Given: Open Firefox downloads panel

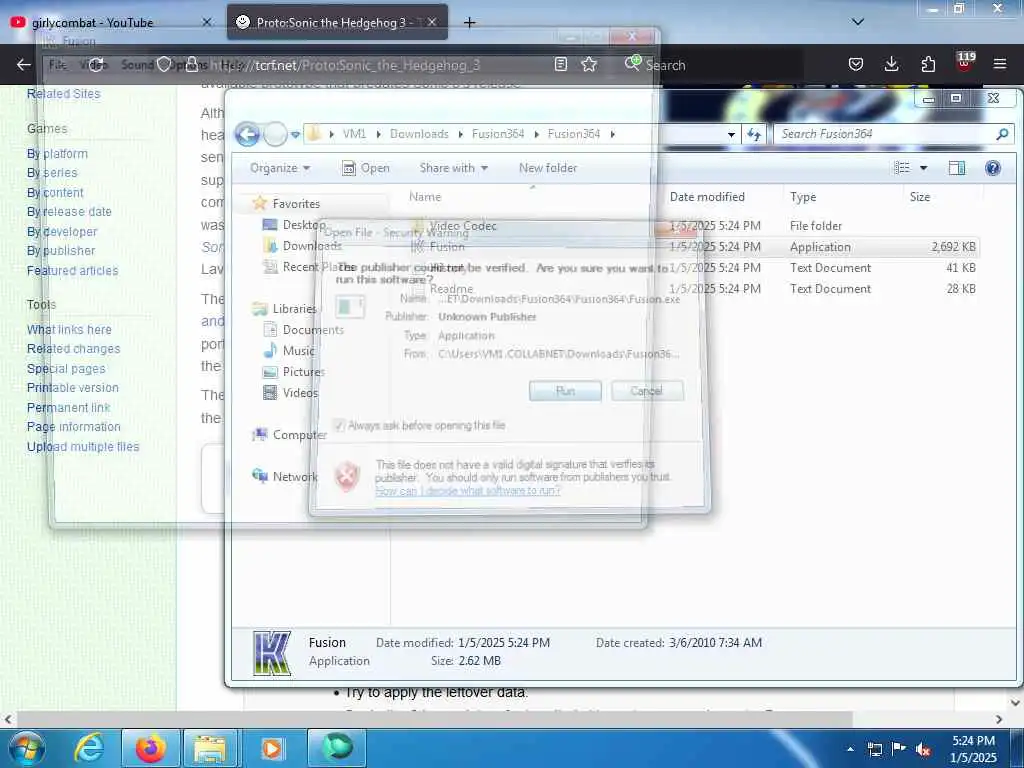Looking at the screenshot, I should [891, 64].
